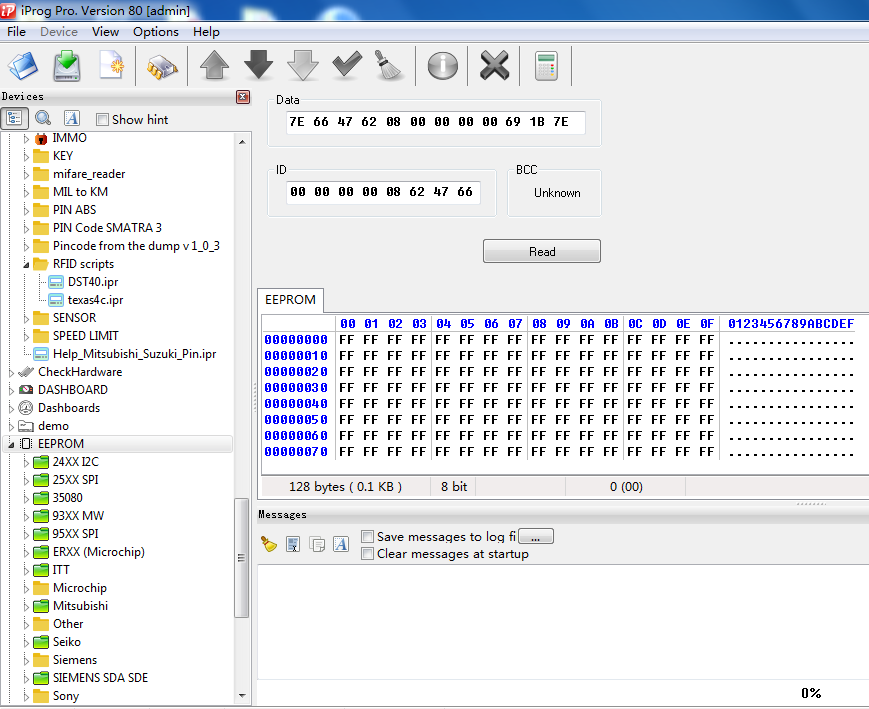This screenshot has width=869, height=709.
Task: Expand the 24XX I2C folder
Action: (26, 462)
